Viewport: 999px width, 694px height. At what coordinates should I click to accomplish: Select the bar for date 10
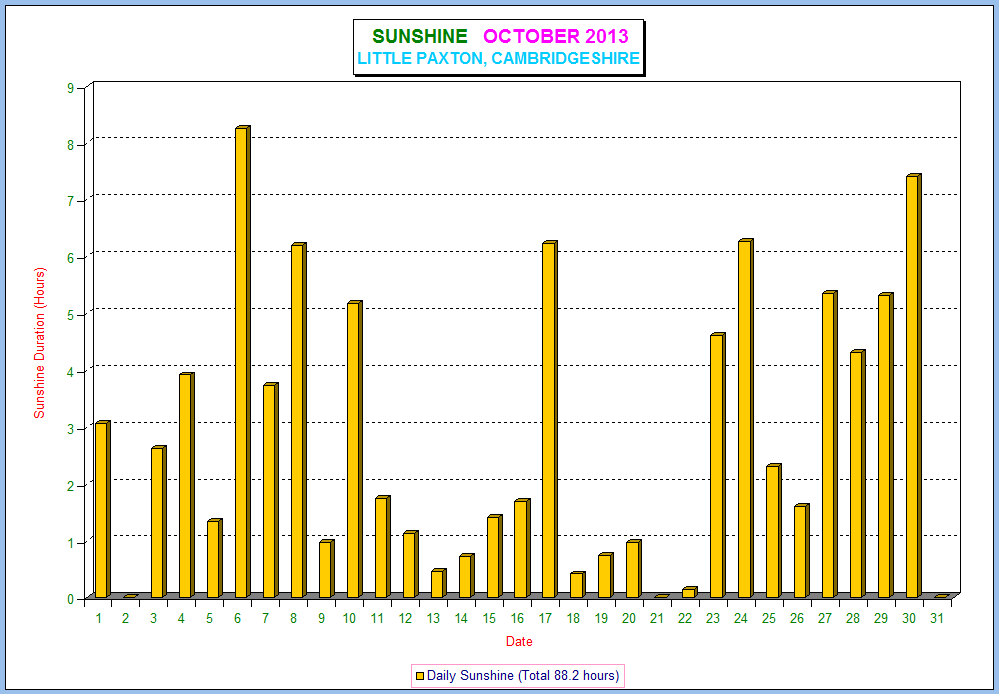point(355,449)
